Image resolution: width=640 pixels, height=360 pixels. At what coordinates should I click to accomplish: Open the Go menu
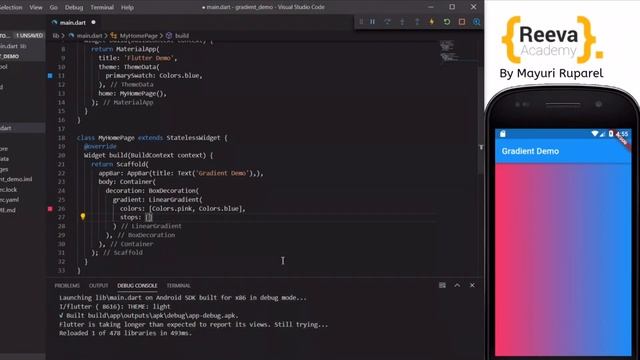tap(53, 7)
